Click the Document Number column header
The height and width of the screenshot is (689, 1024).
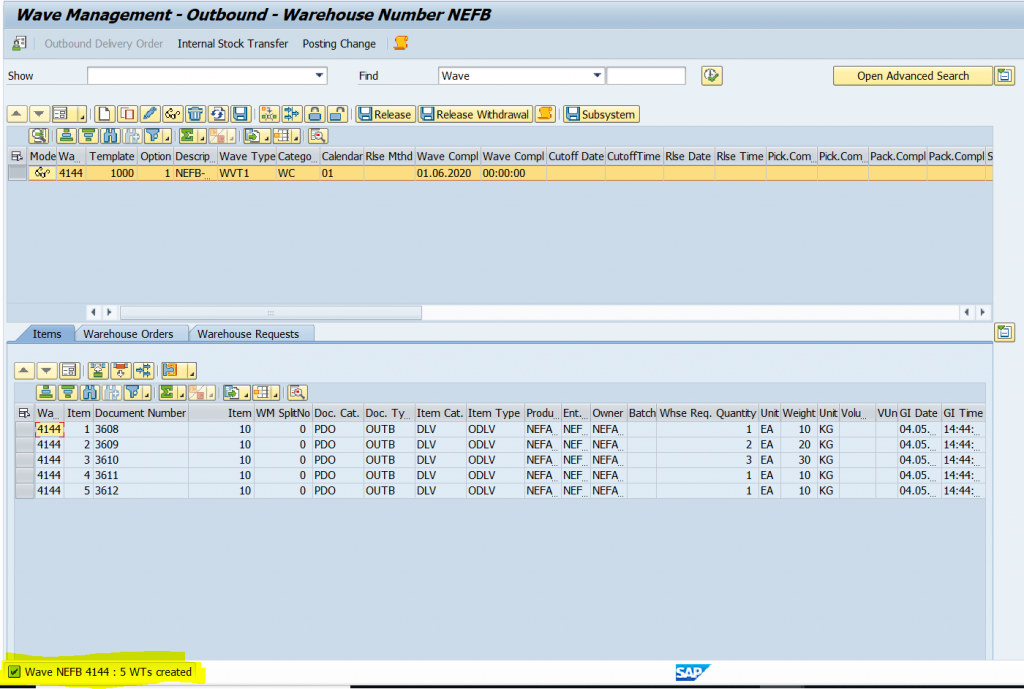[x=140, y=413]
